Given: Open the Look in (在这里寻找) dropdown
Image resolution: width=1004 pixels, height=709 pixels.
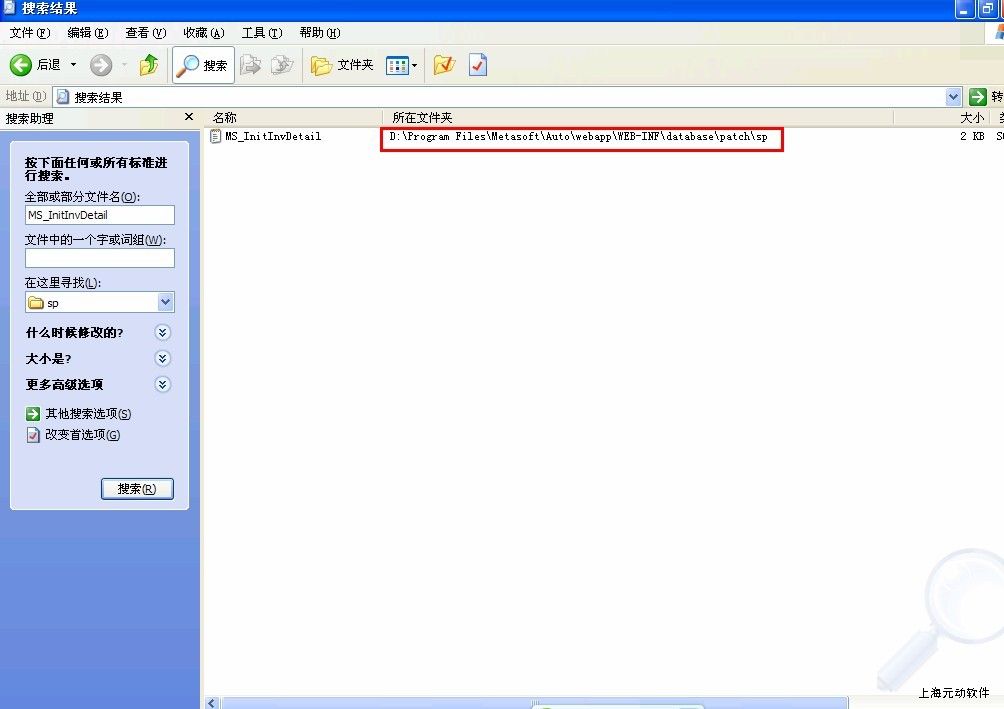Looking at the screenshot, I should click(166, 302).
